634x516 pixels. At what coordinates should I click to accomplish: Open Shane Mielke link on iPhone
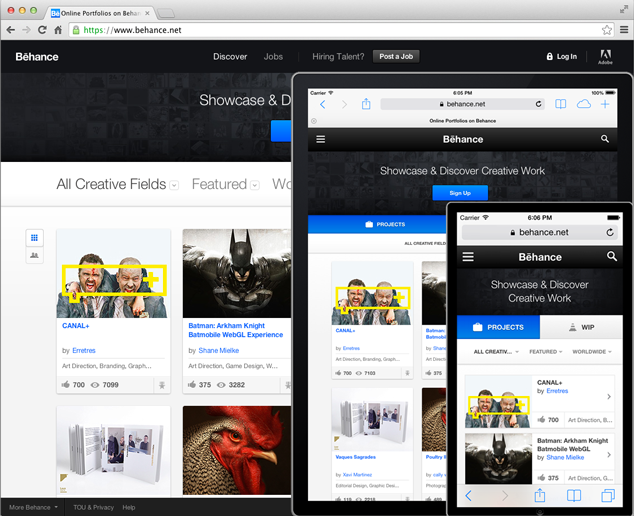565,457
